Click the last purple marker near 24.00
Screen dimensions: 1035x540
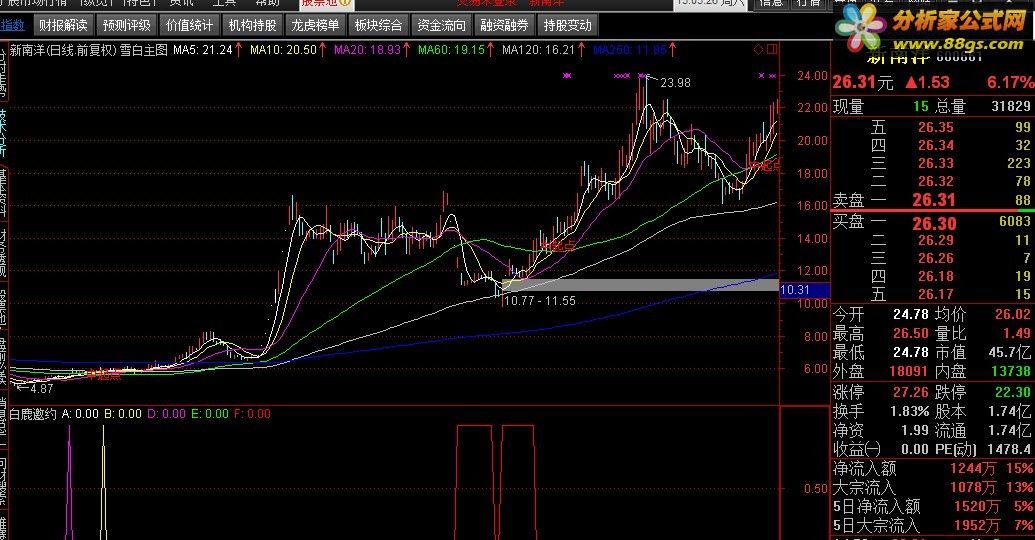click(x=772, y=76)
